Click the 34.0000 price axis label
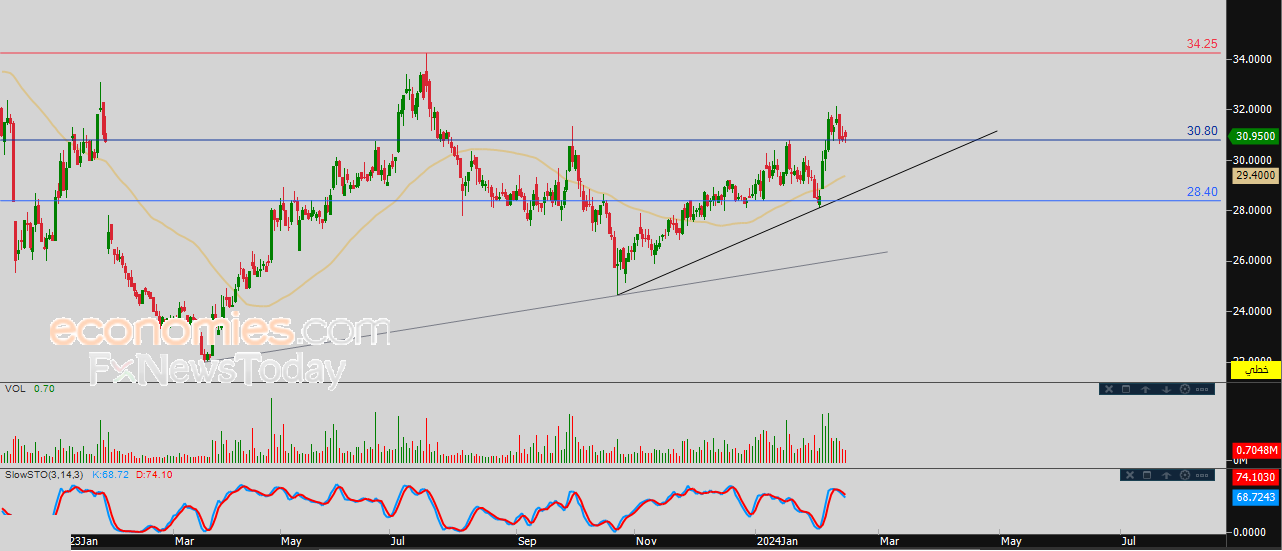 coord(1252,59)
